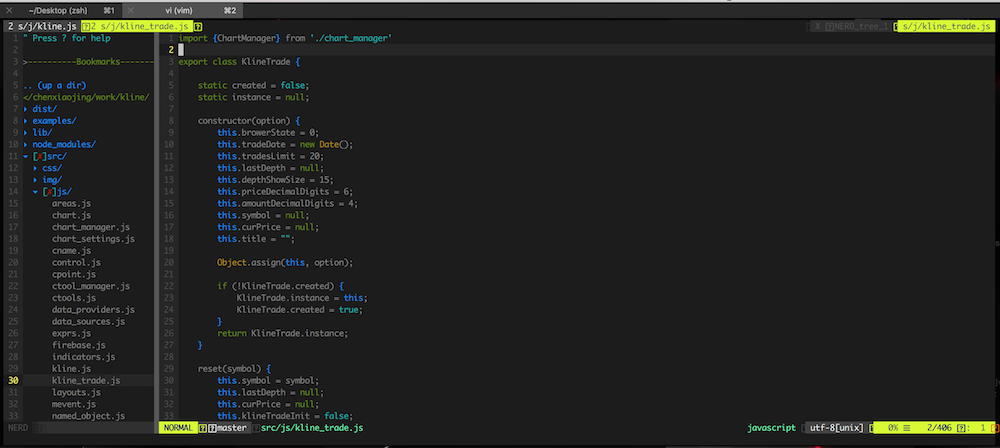Expand the examples/ folder arrow
The width and height of the screenshot is (1000, 448).
[26, 121]
